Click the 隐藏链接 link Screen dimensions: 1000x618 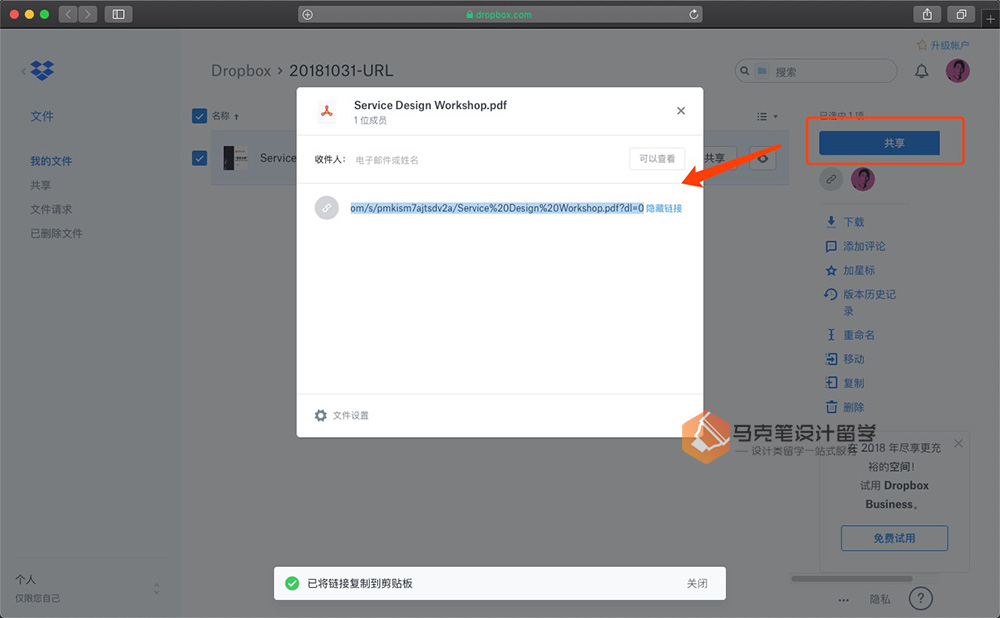[664, 208]
